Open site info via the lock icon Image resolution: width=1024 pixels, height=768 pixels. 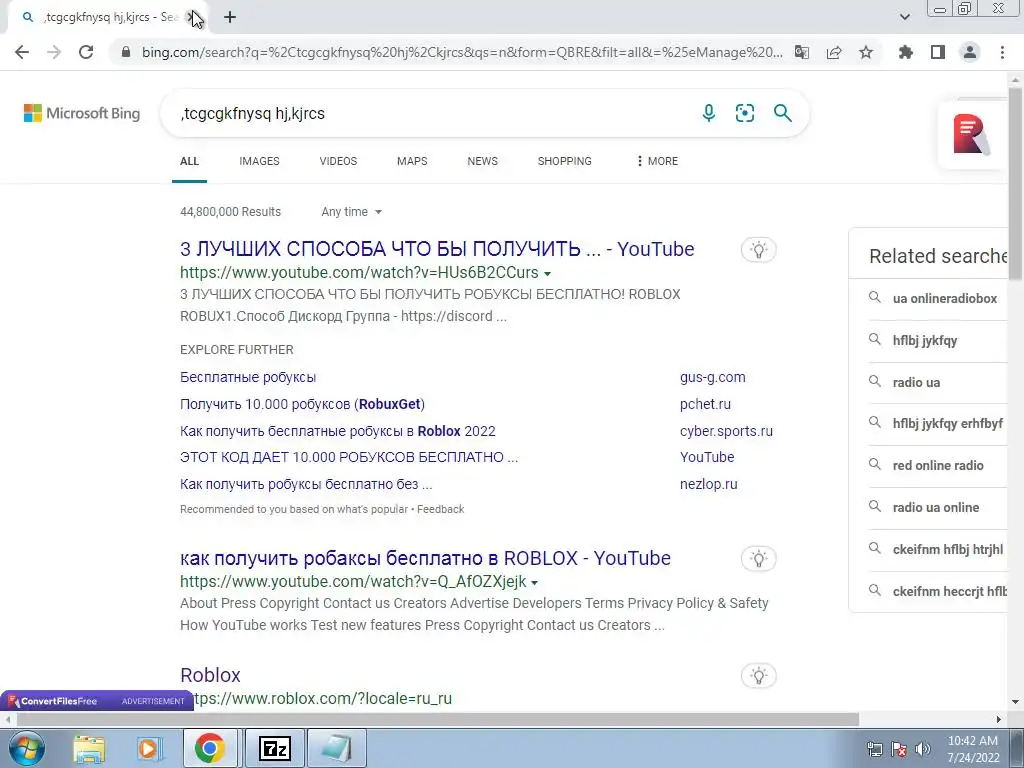coord(126,52)
